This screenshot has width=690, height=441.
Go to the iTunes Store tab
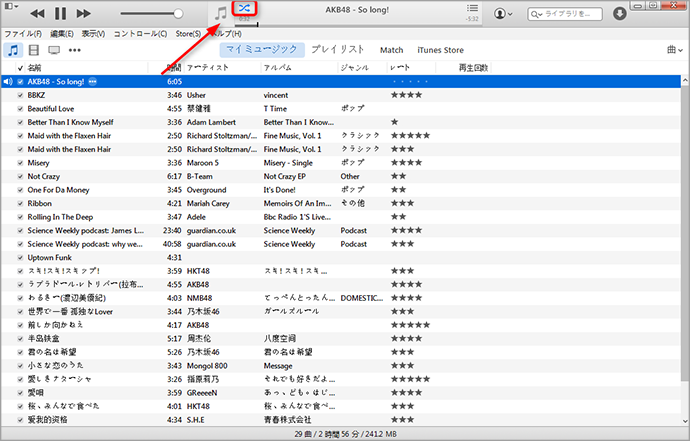440,50
